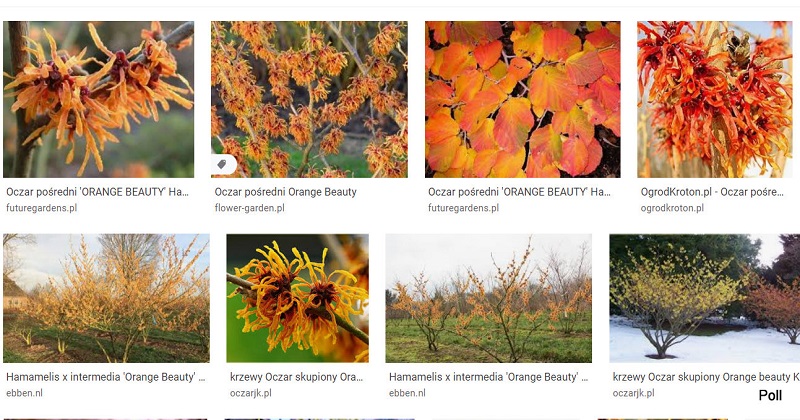The width and height of the screenshot is (800, 420).
Task: Open the oczarjk.pl yellow flower close-up thumbnail
Action: 297,298
